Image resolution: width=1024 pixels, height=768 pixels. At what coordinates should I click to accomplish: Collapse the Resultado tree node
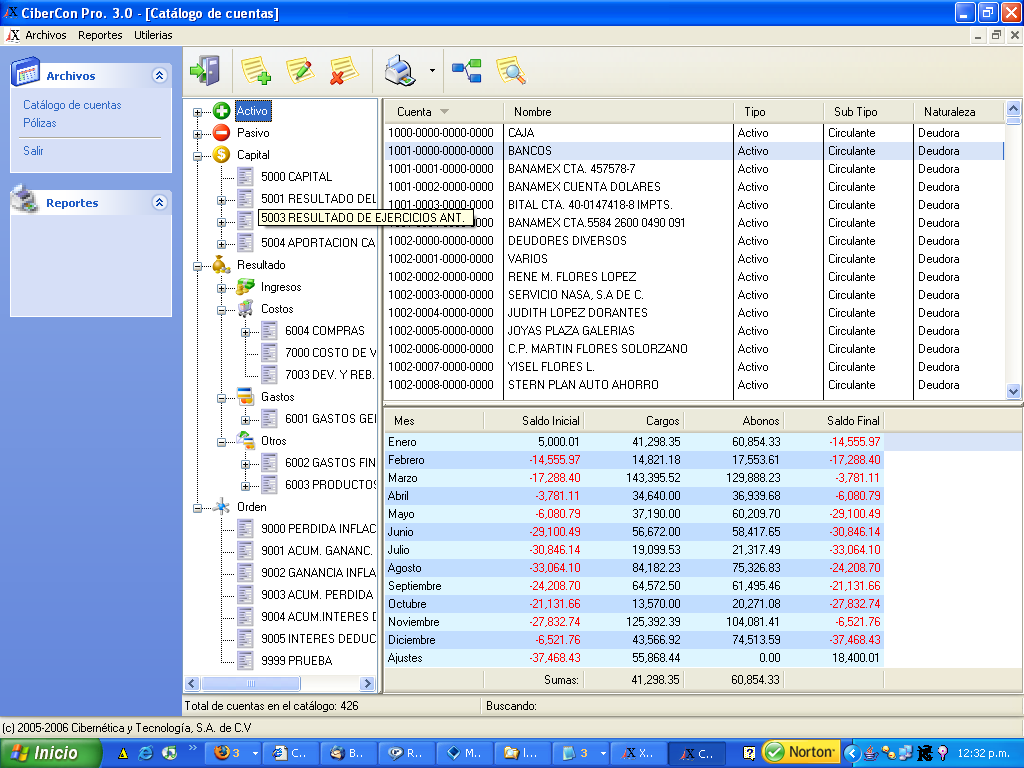[x=197, y=266]
